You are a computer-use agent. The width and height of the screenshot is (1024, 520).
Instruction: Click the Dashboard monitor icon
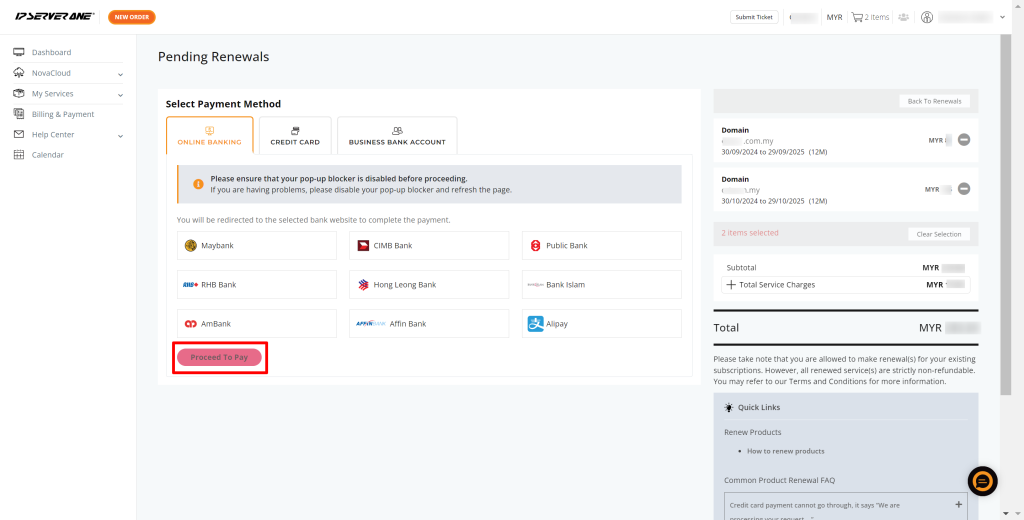19,52
